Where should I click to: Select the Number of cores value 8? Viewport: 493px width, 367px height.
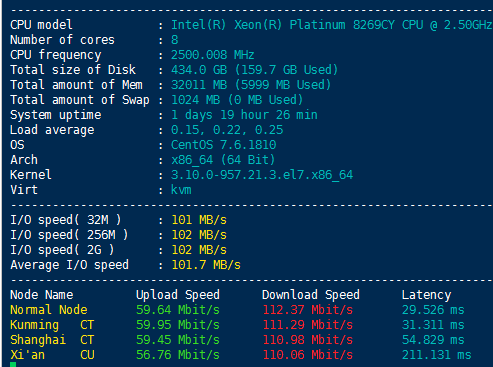(x=175, y=40)
